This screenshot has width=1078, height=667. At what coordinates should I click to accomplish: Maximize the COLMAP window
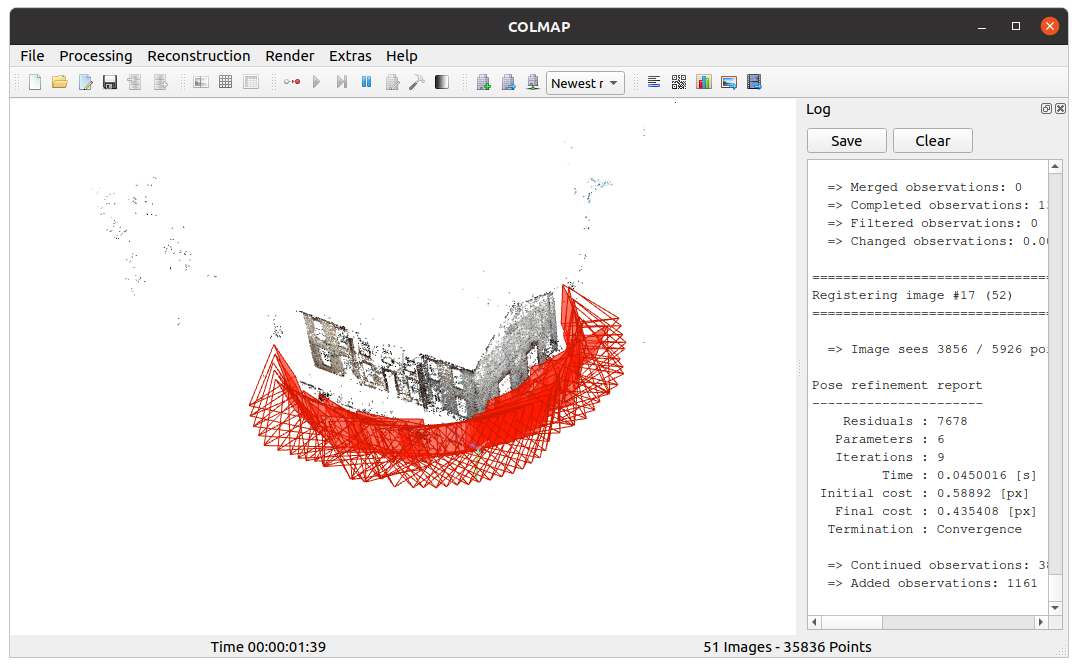(x=1015, y=26)
